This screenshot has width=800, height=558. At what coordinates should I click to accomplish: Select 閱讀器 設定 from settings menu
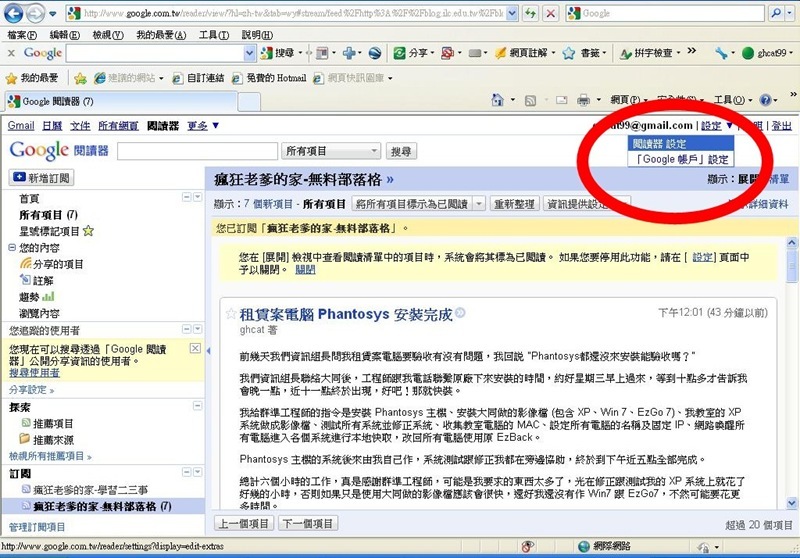(681, 143)
